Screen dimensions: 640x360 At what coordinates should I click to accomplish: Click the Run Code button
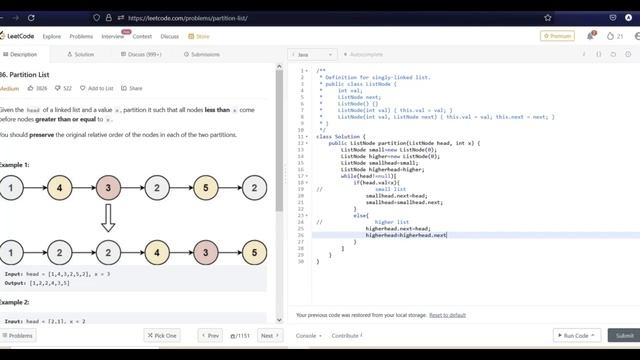pyautogui.click(x=577, y=336)
